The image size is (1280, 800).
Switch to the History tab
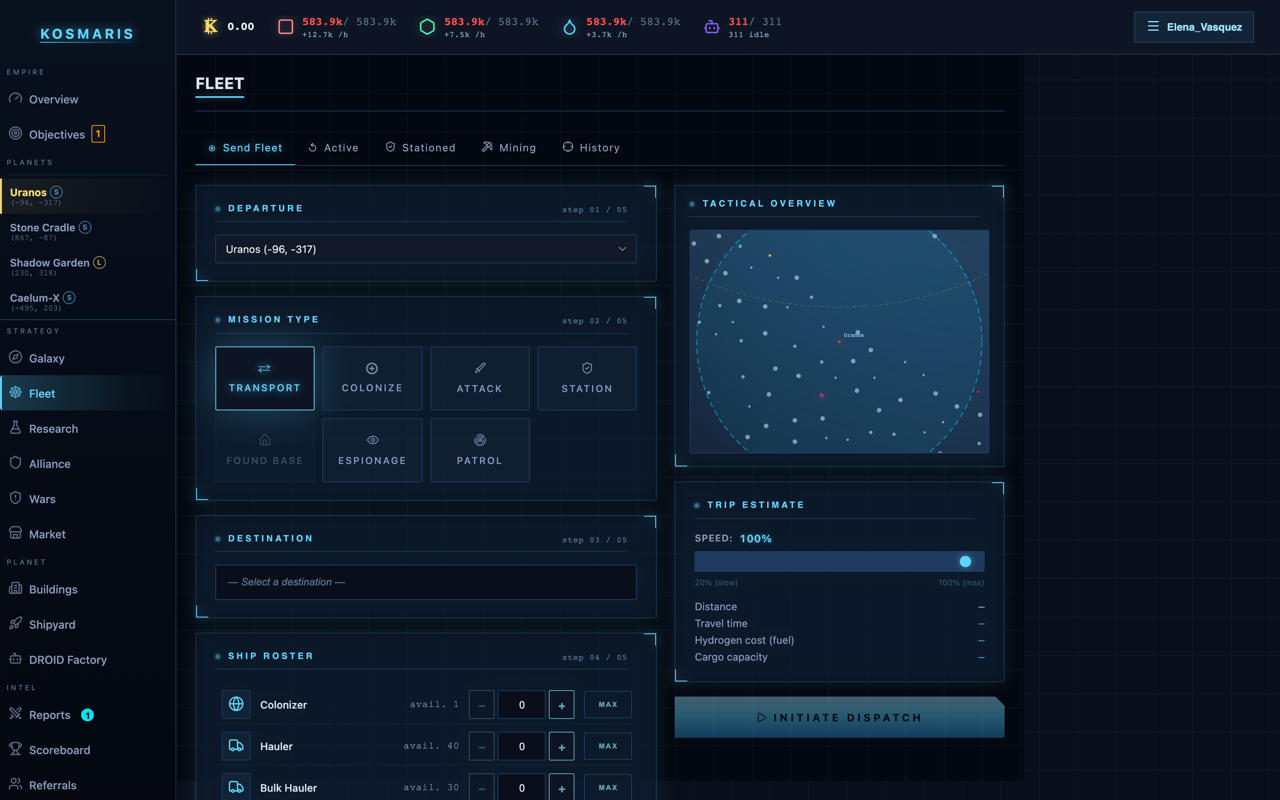591,148
